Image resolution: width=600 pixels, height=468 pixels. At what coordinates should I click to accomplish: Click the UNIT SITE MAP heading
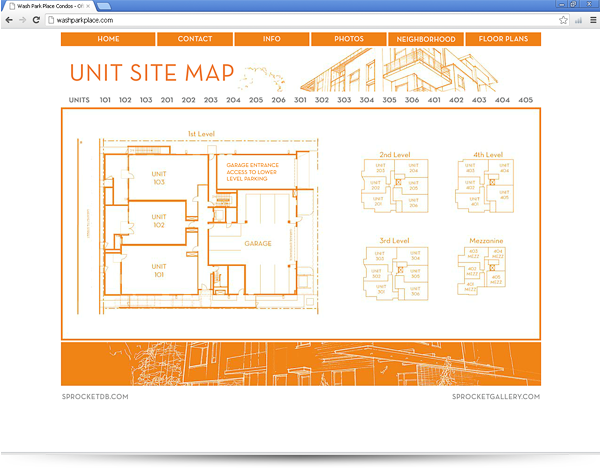tap(152, 73)
